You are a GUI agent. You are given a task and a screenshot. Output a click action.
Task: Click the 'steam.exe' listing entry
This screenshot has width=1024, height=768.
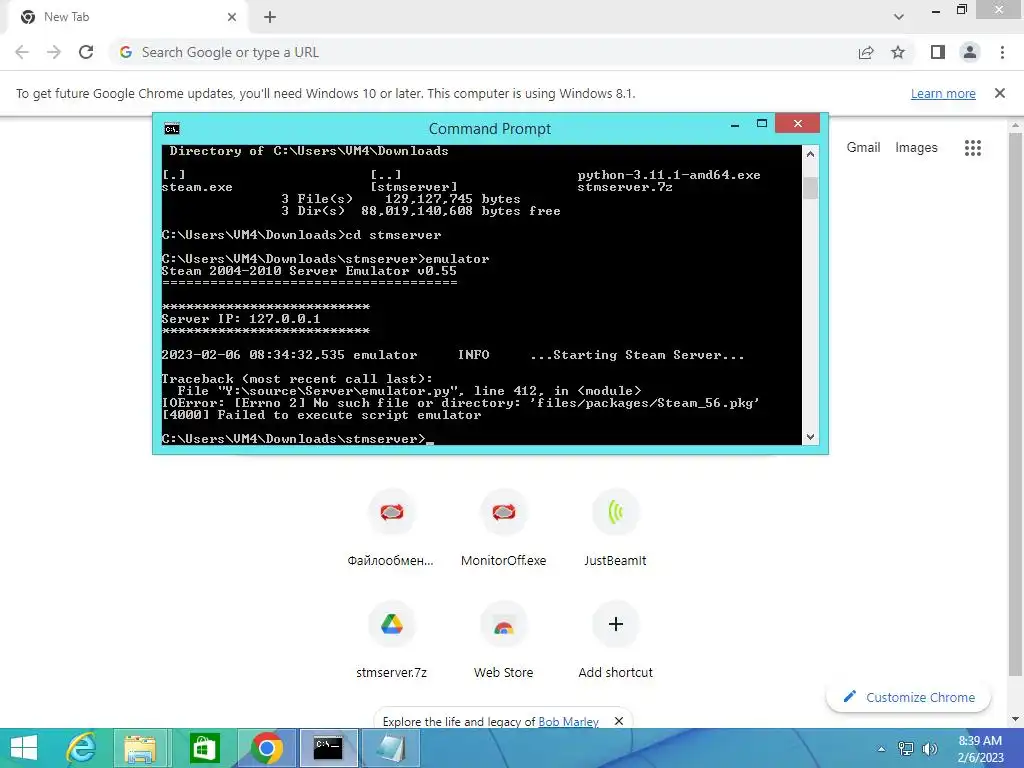pyautogui.click(x=197, y=187)
